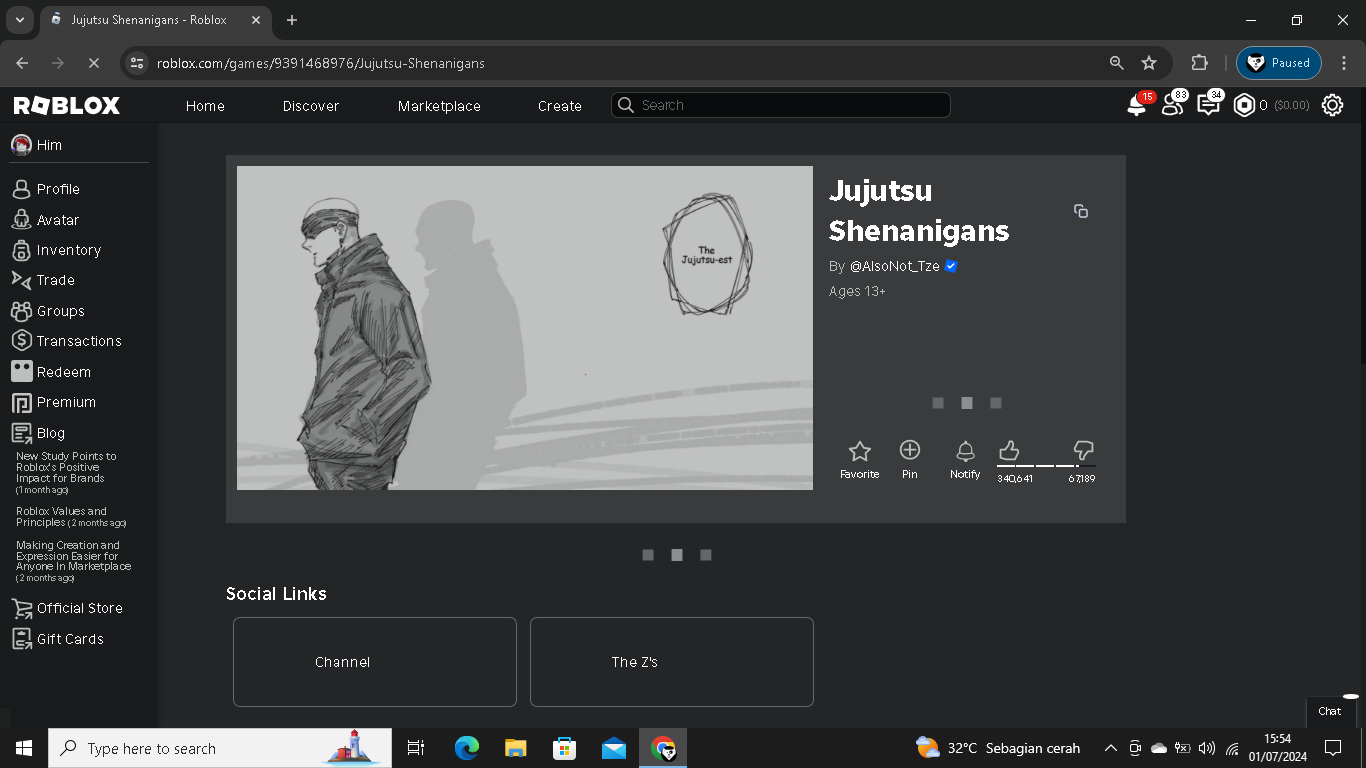The width and height of the screenshot is (1366, 768).
Task: Go back to the previous page
Action: 23,63
